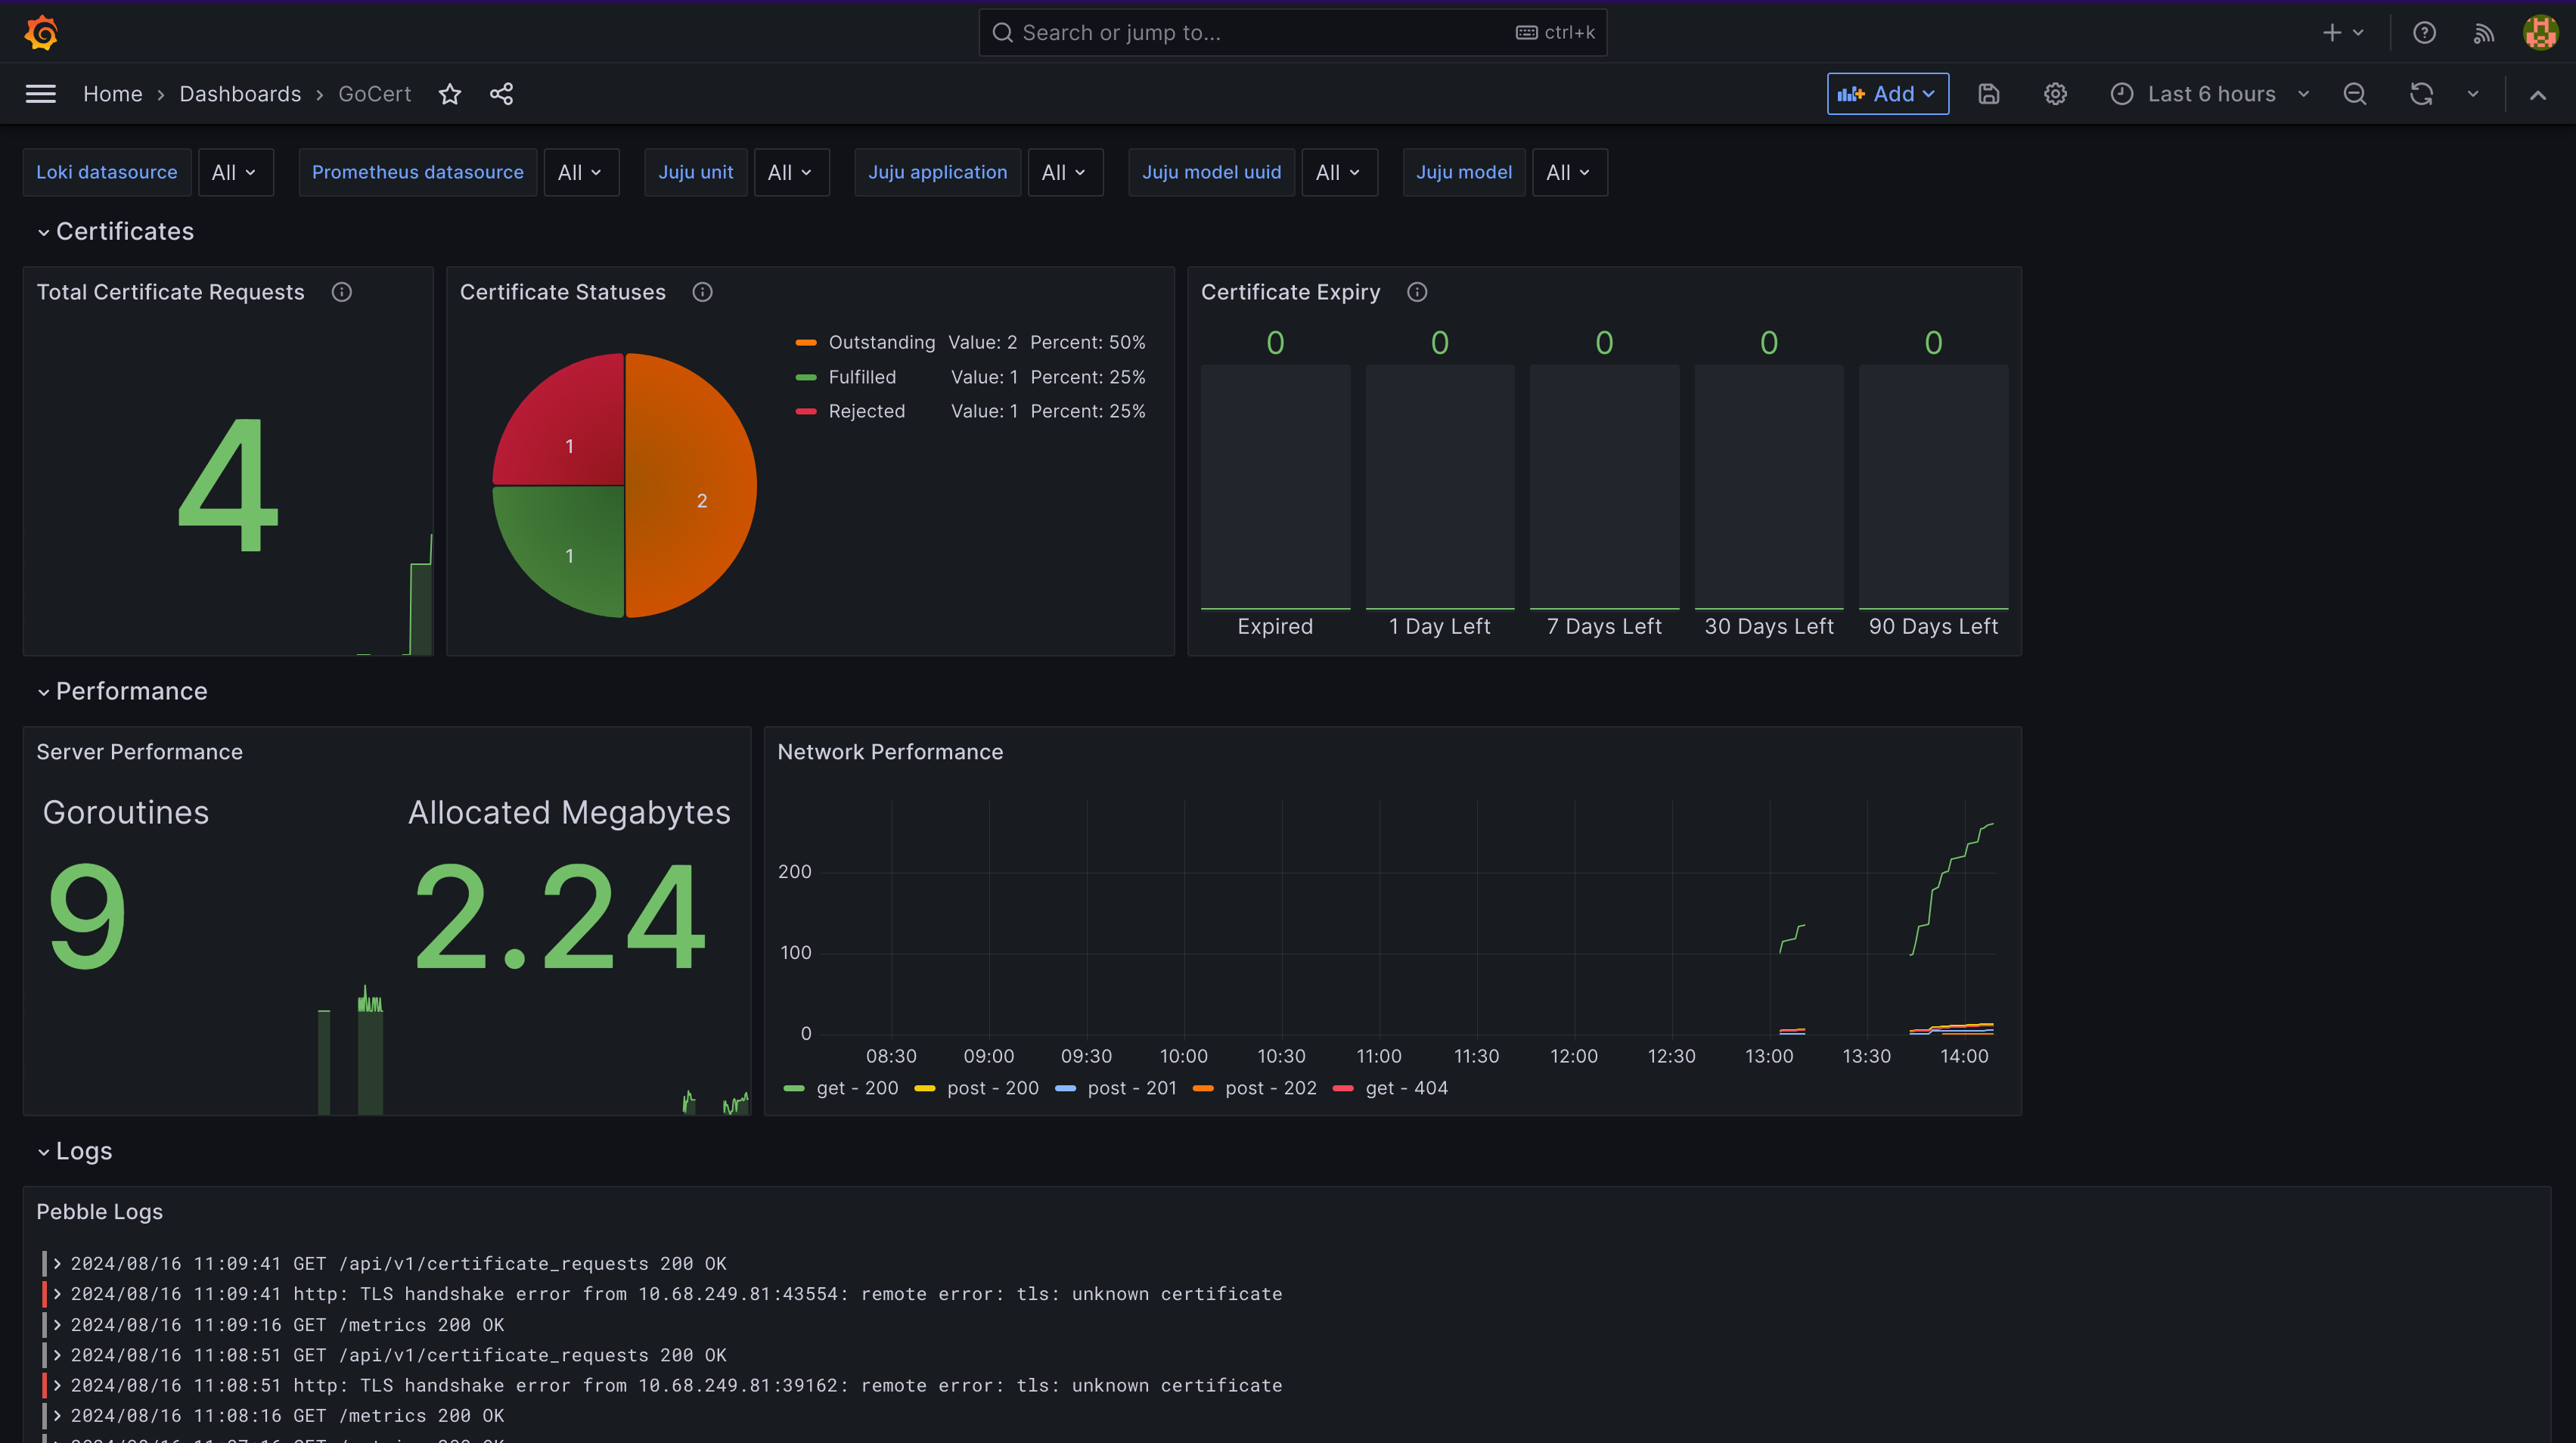Open the hamburger navigation menu
The image size is (2576, 1443).
(x=40, y=94)
